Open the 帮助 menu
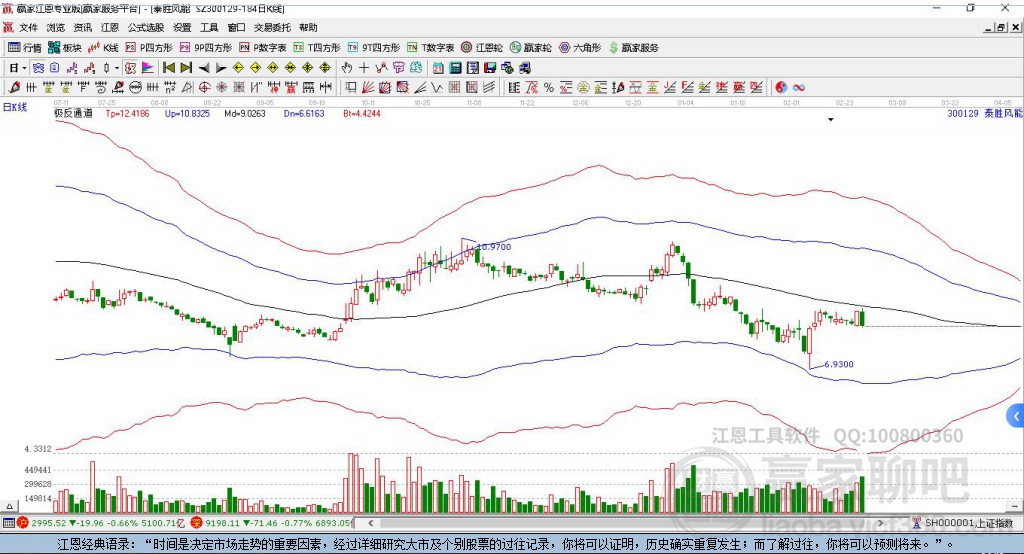Viewport: 1024px width, 554px height. [x=308, y=27]
